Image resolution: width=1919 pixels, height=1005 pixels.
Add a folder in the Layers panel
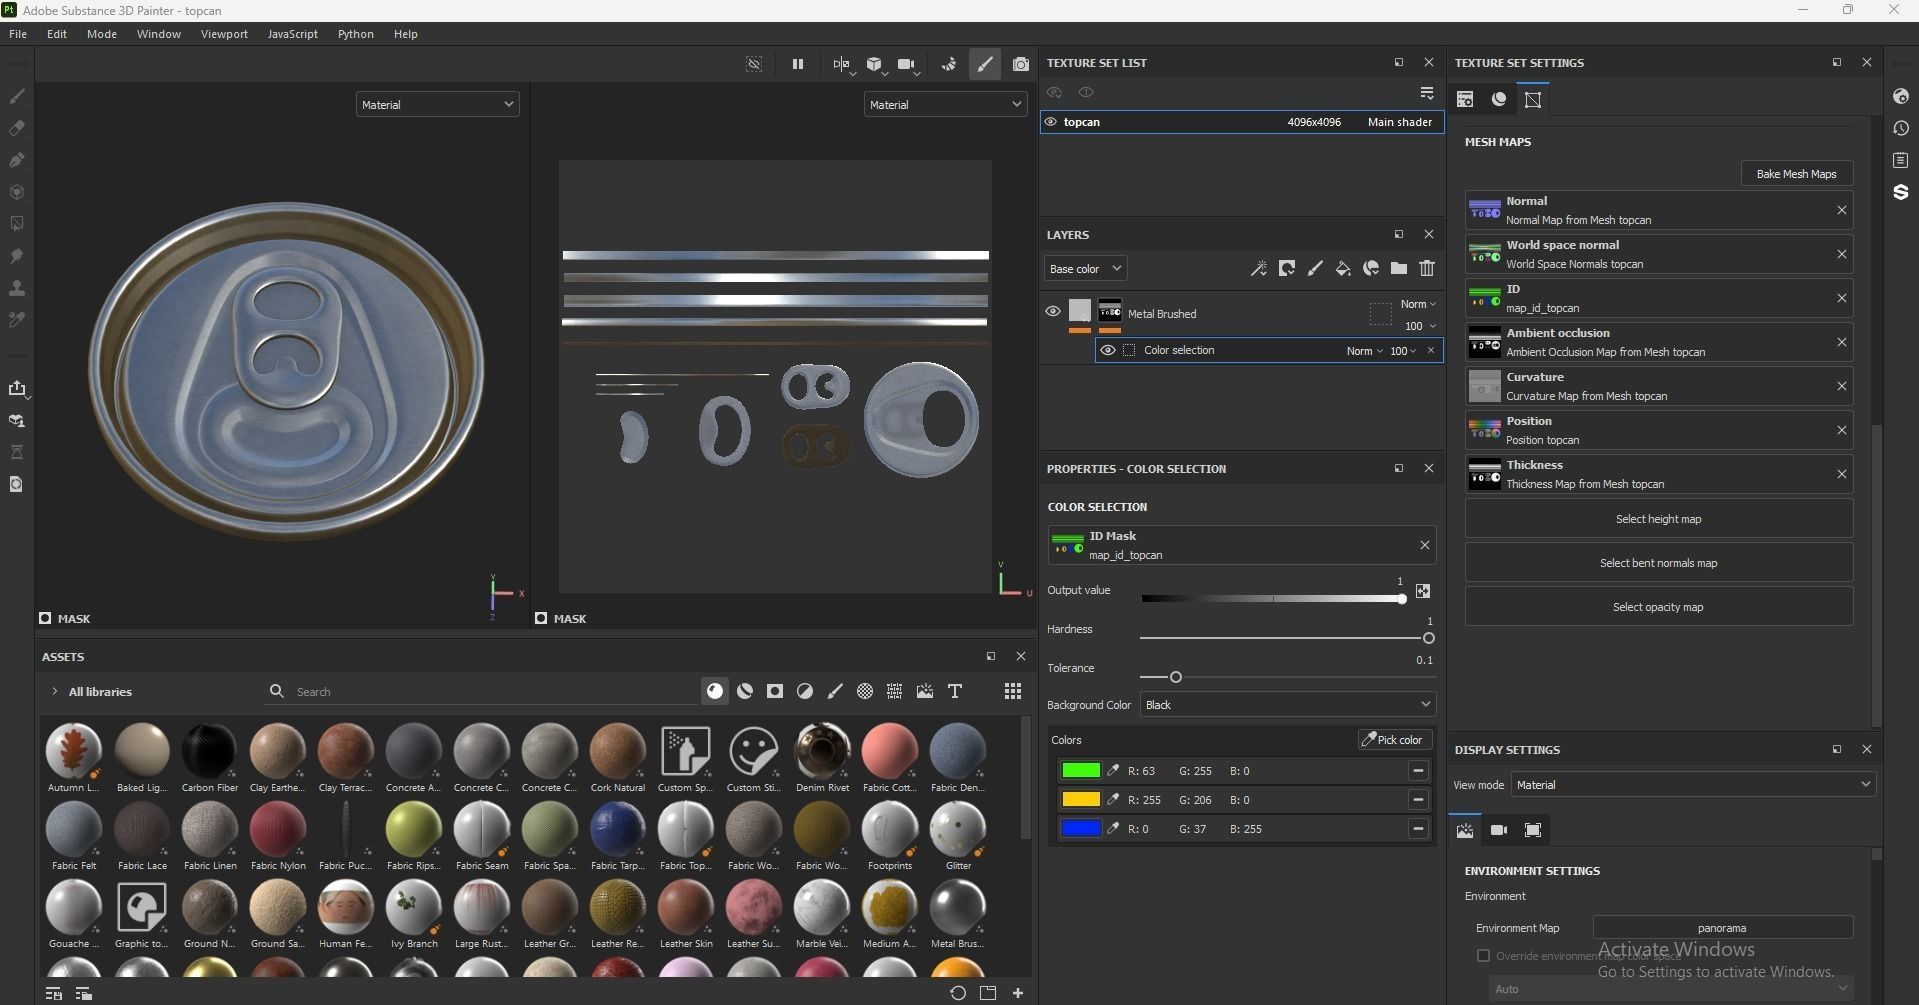coord(1399,268)
